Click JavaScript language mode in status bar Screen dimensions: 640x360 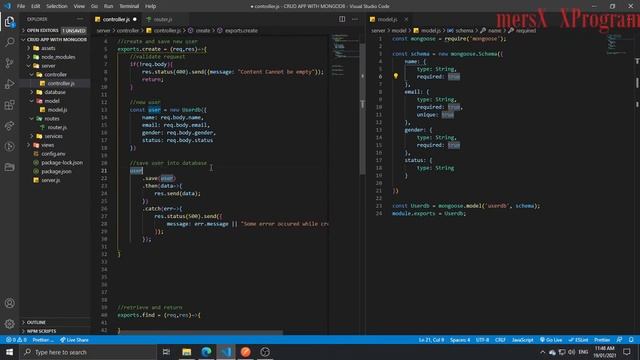coord(522,340)
